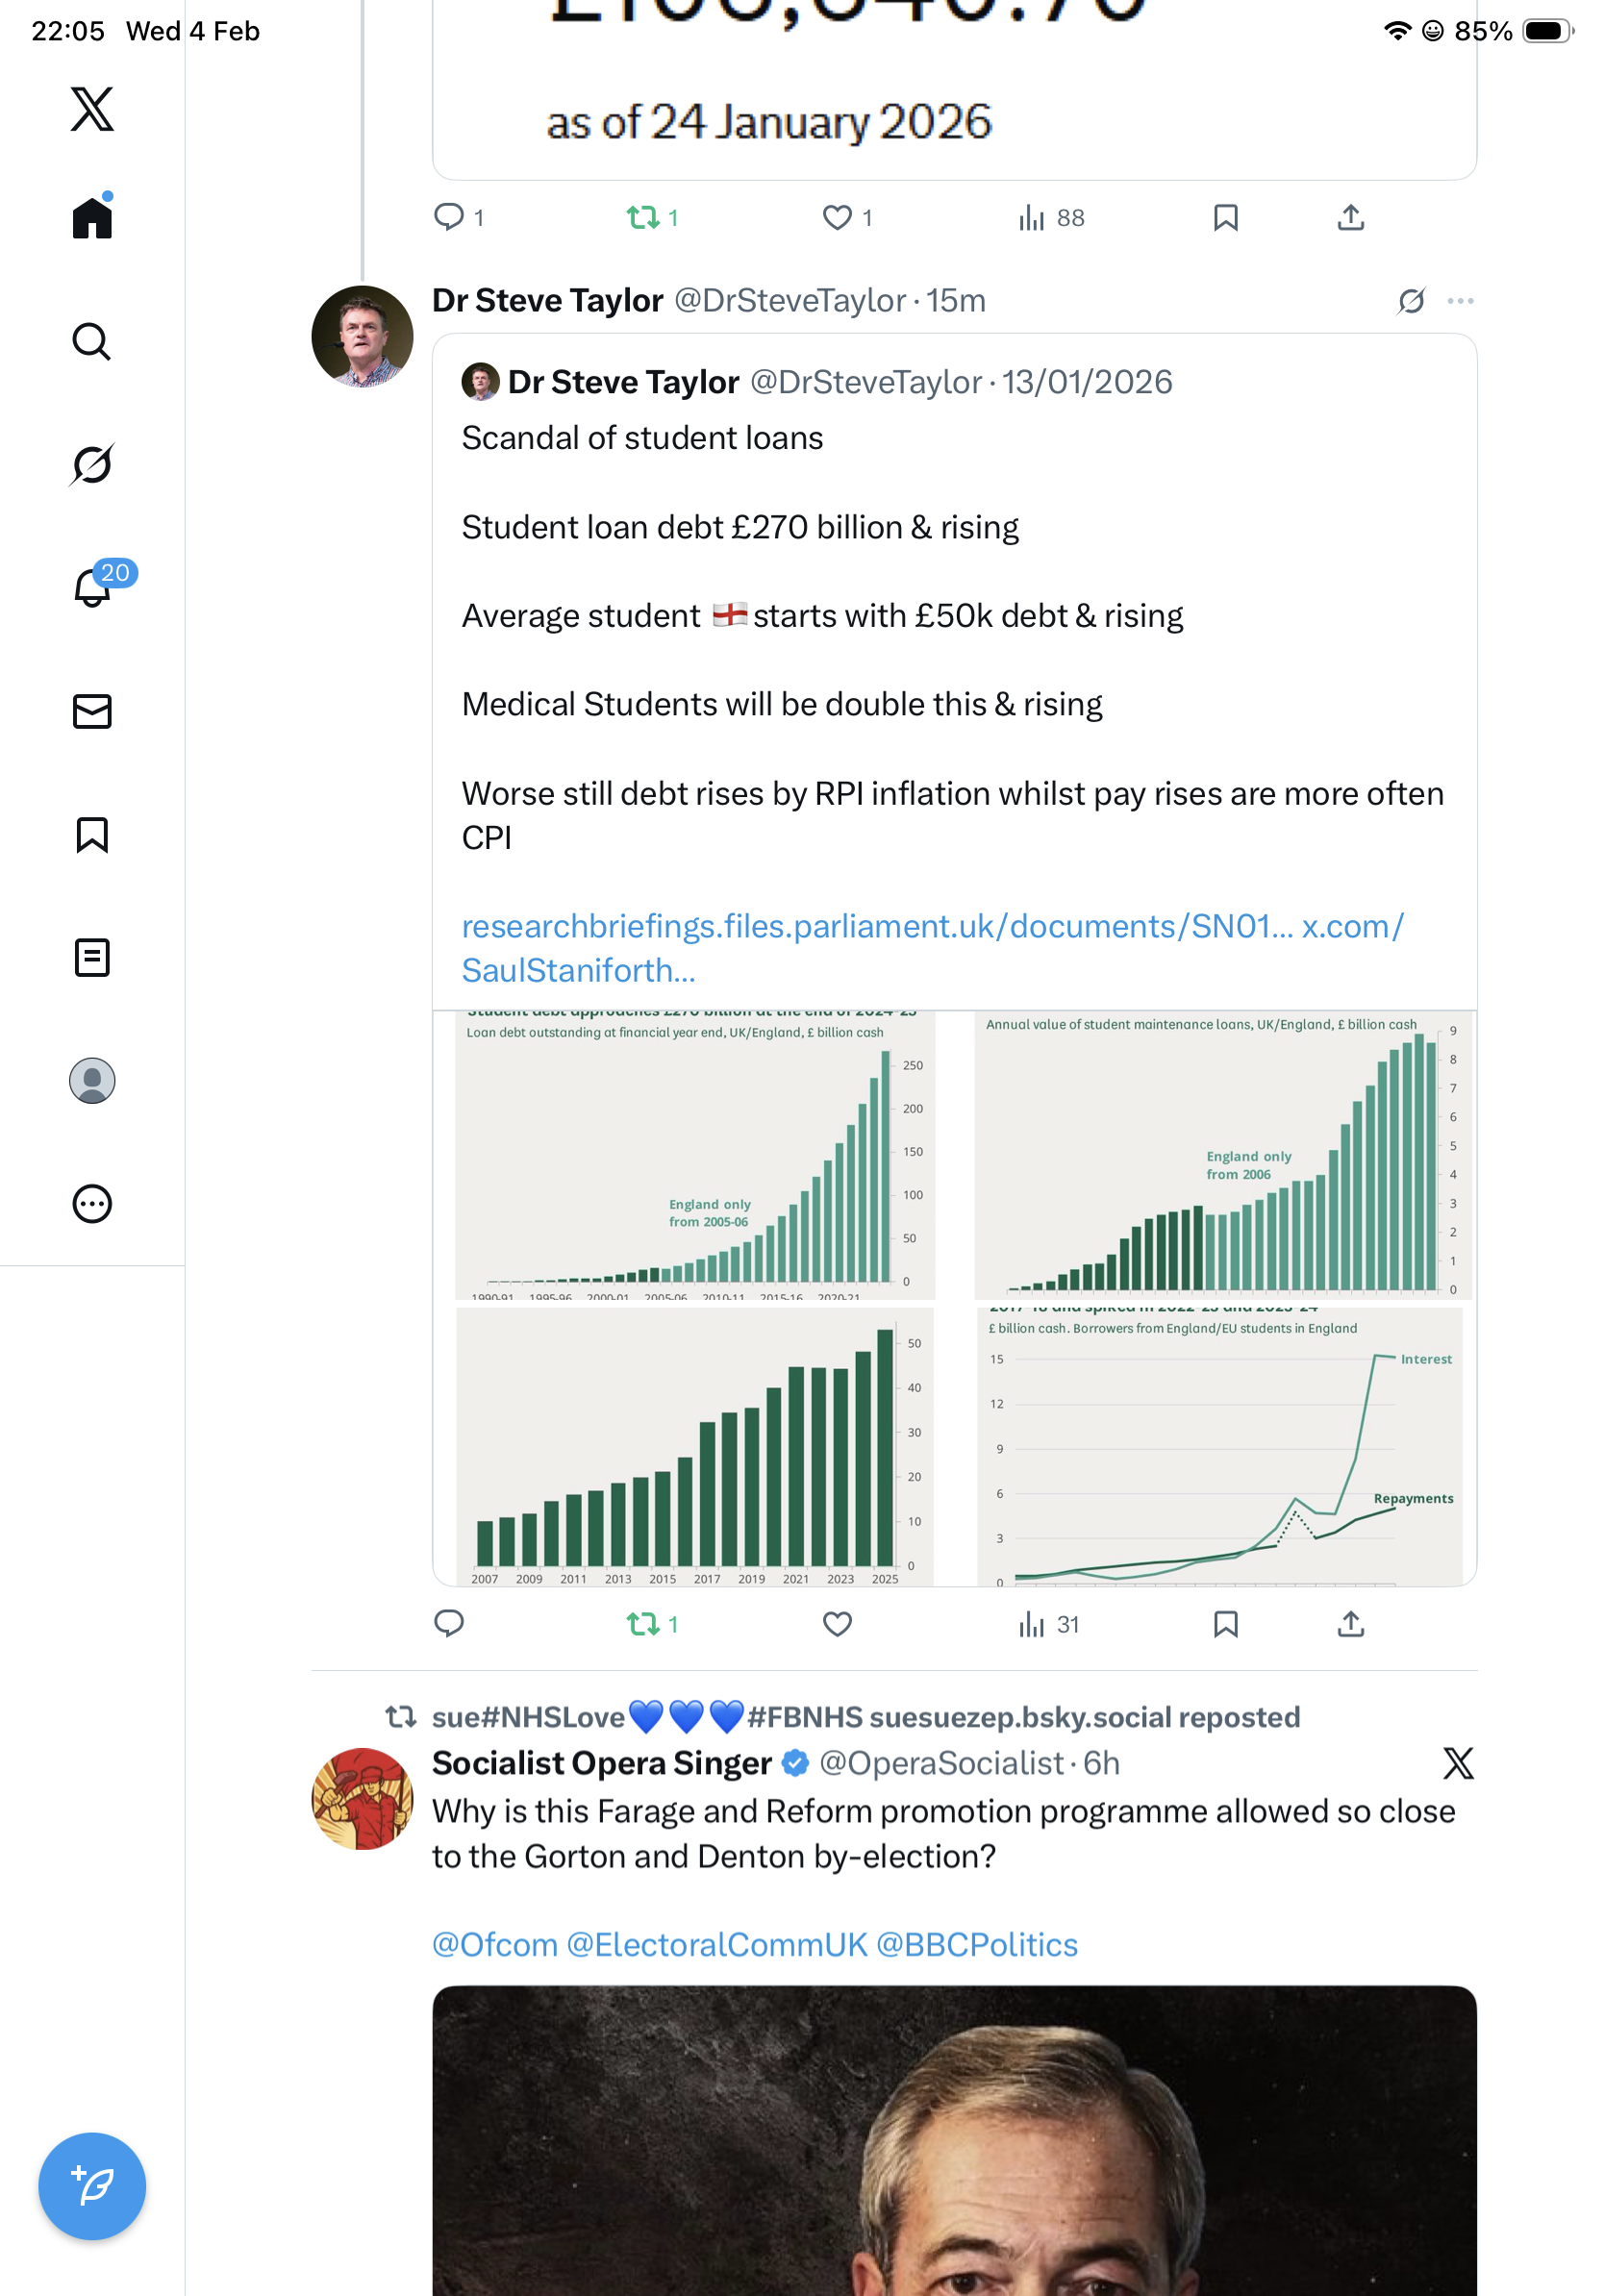
Task: Open the @ElectoralCommUK mention link
Action: tap(716, 1945)
